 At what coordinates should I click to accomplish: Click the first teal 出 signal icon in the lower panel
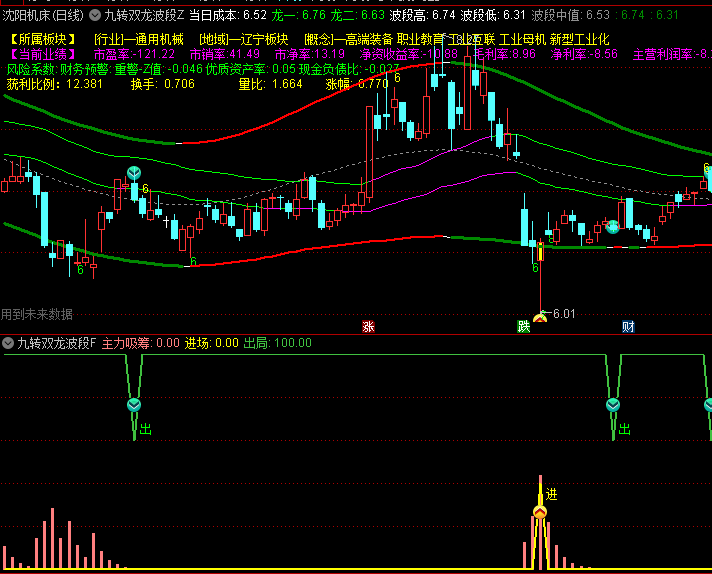[134, 405]
